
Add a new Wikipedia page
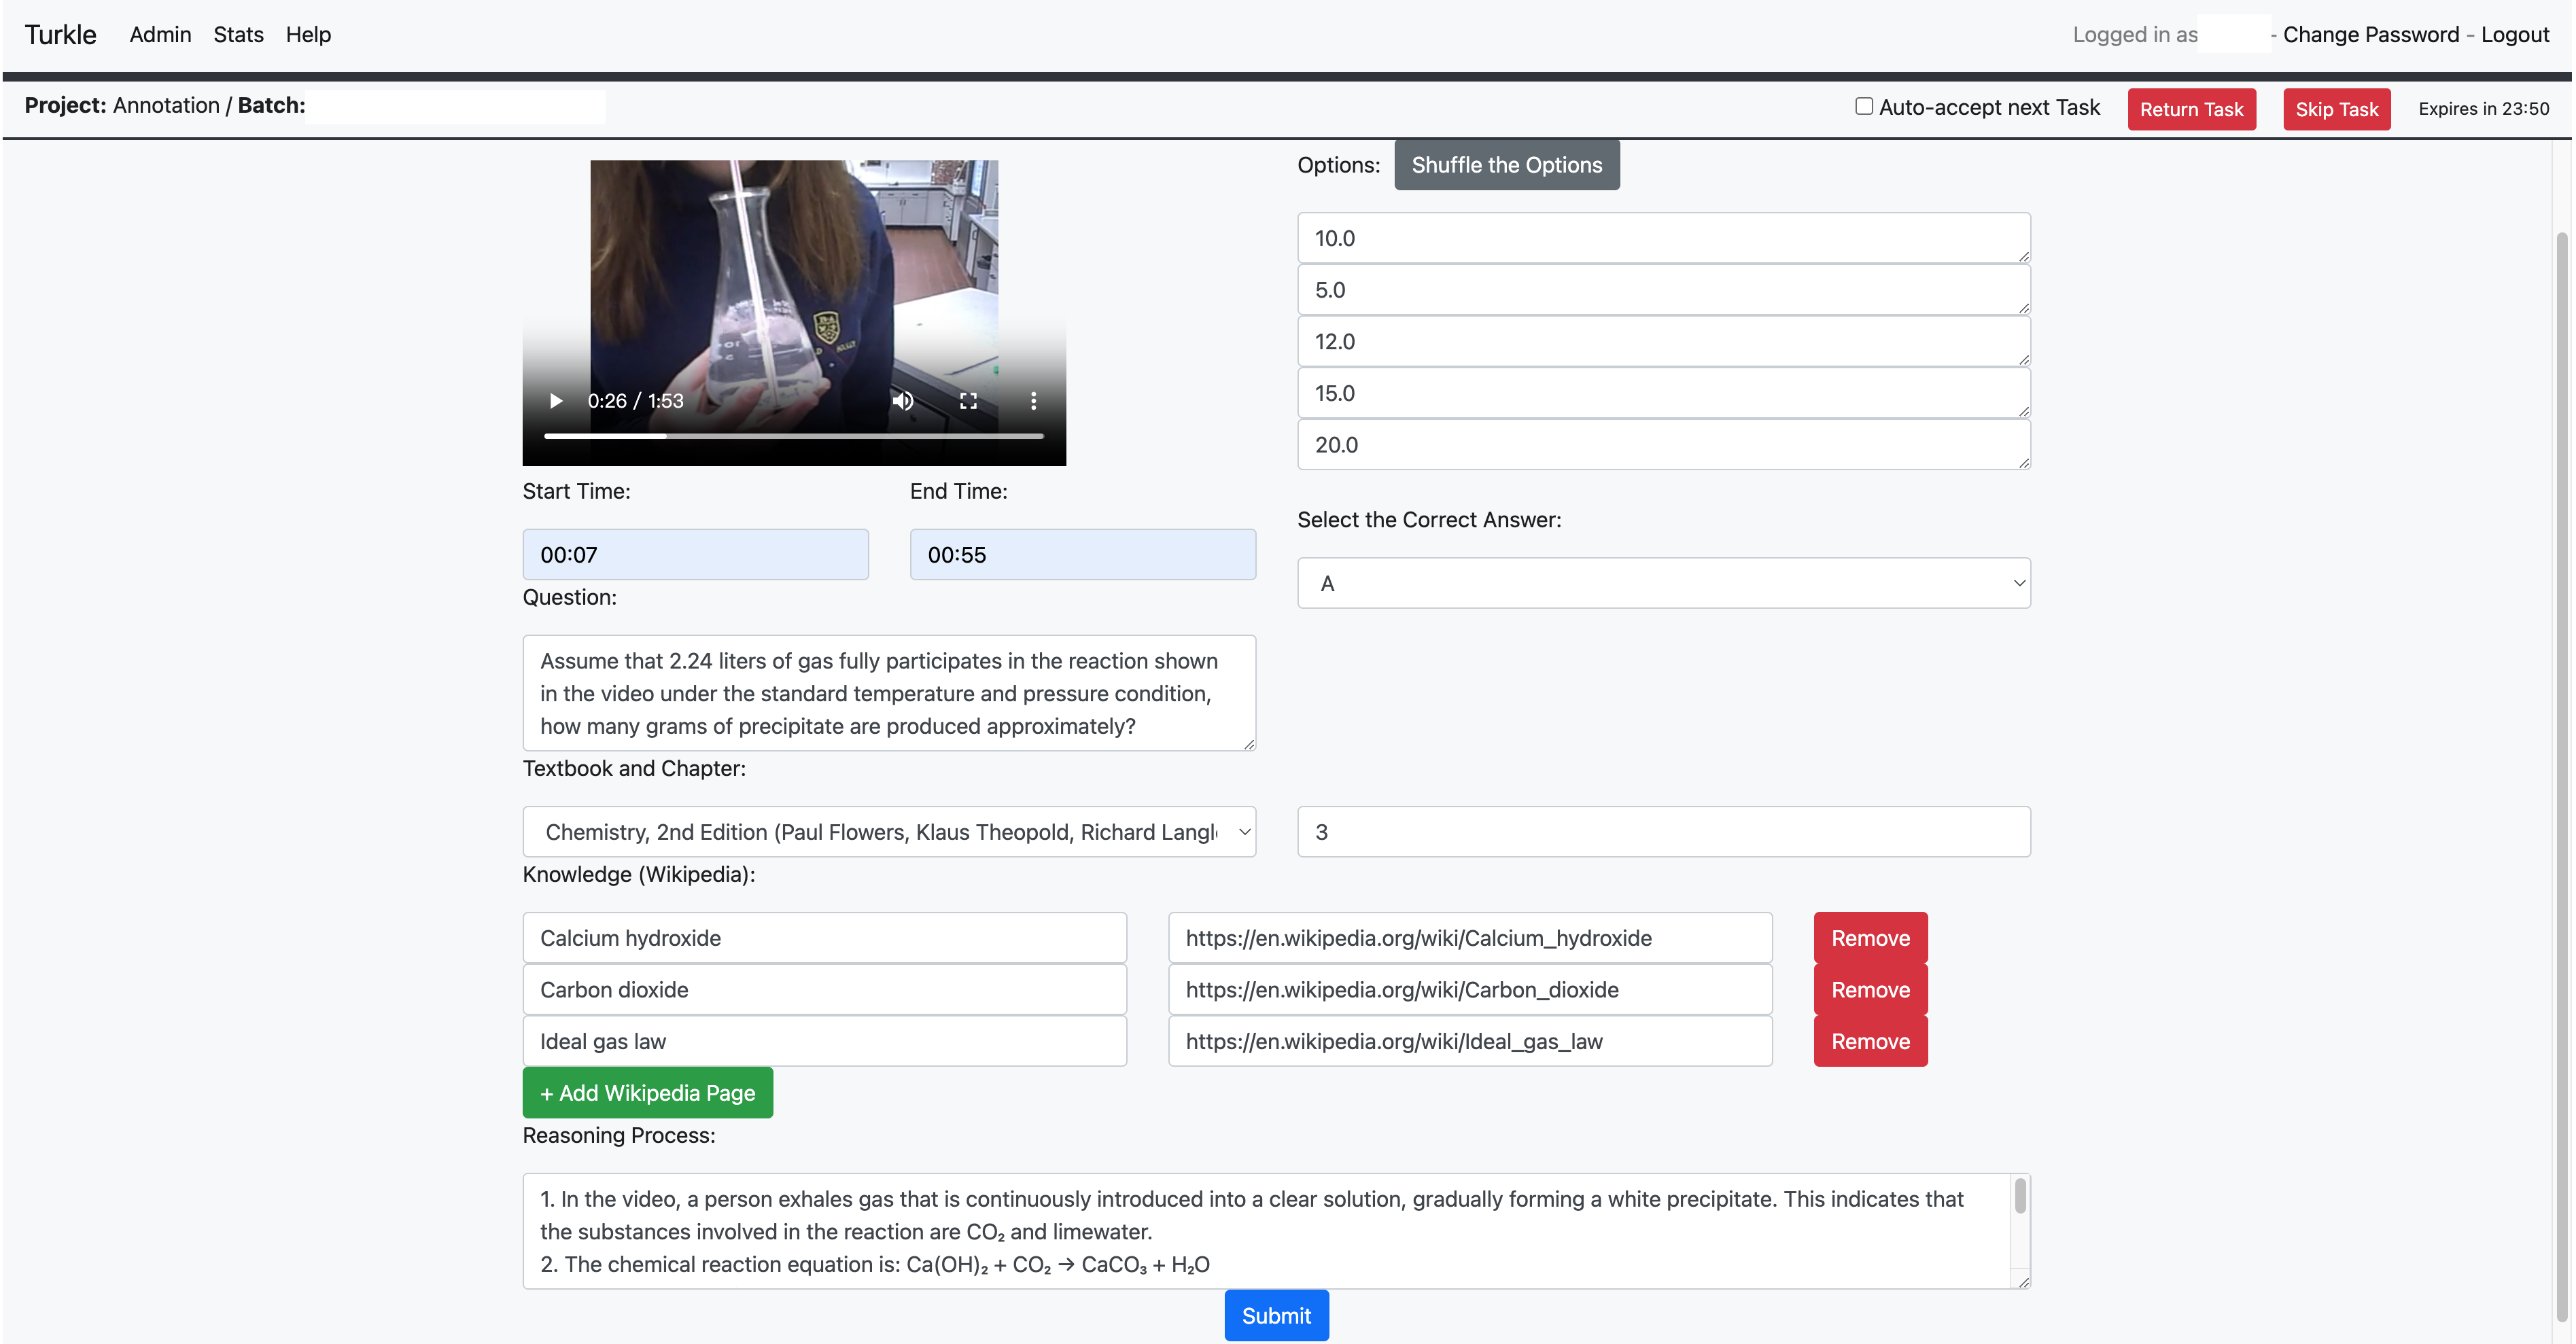(647, 1093)
